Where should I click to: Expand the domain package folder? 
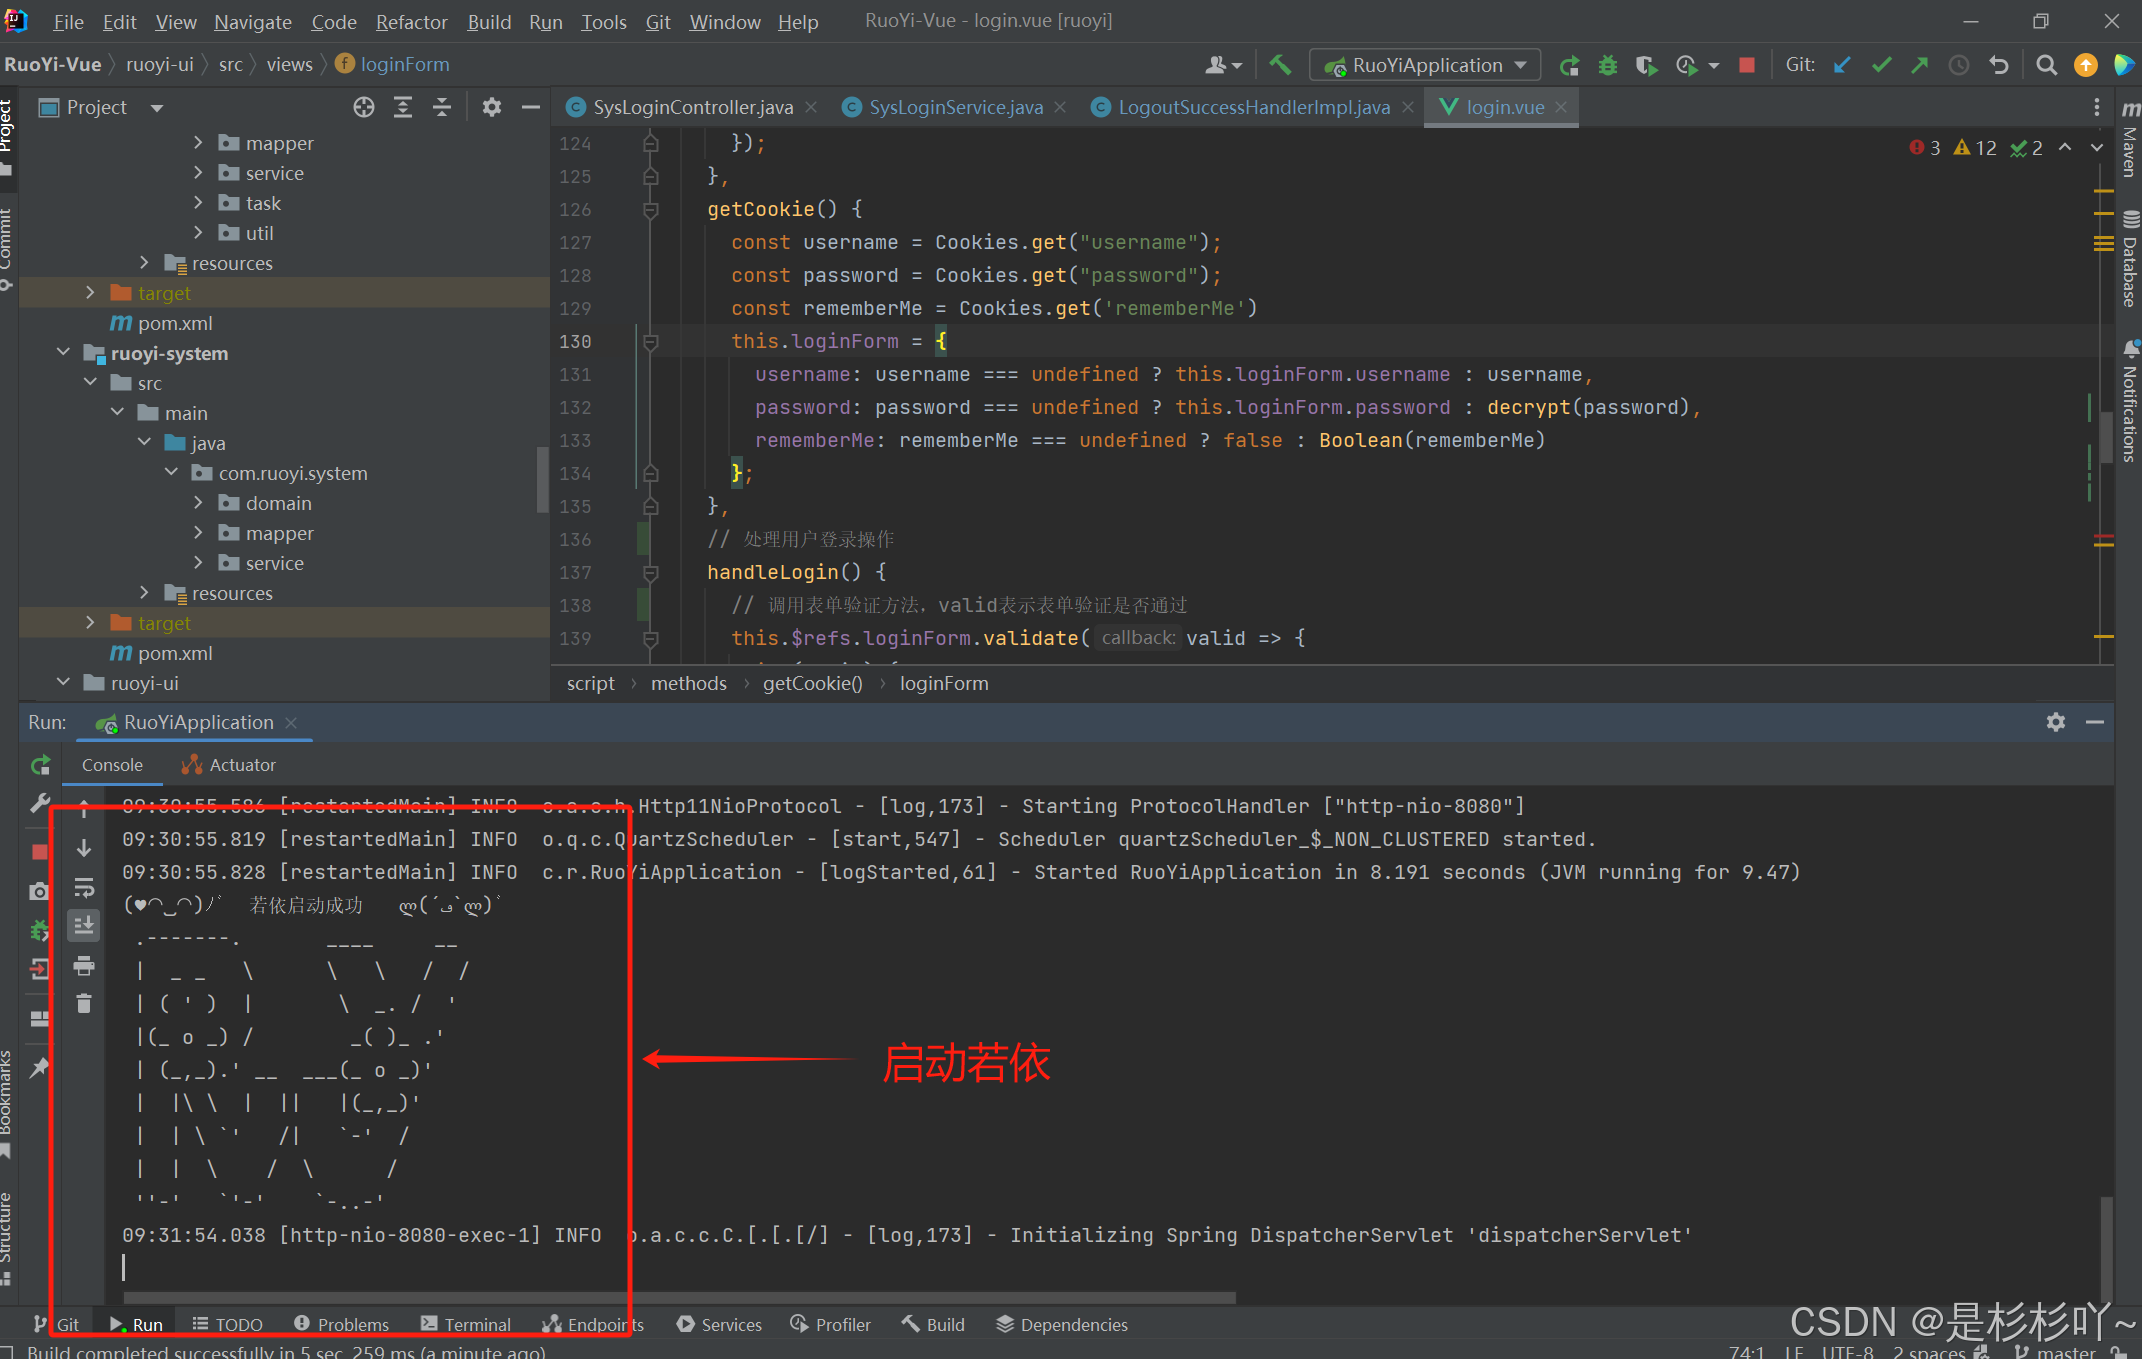pyautogui.click(x=198, y=503)
